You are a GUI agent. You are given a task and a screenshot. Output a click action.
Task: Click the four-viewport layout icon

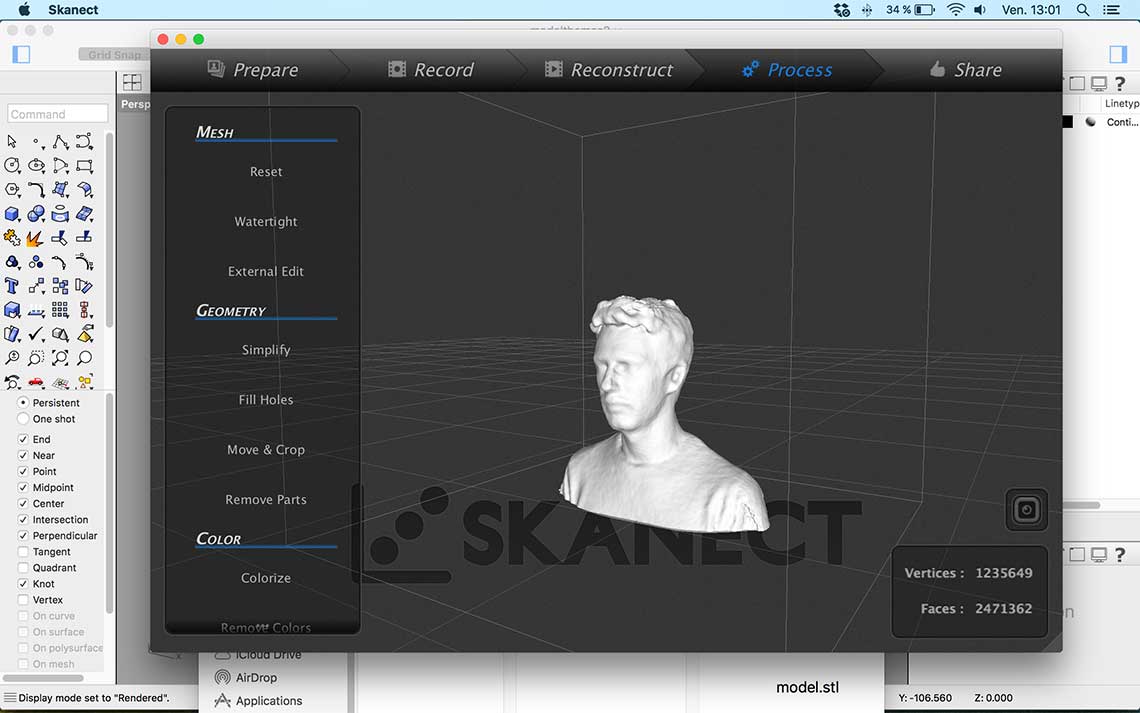[132, 82]
